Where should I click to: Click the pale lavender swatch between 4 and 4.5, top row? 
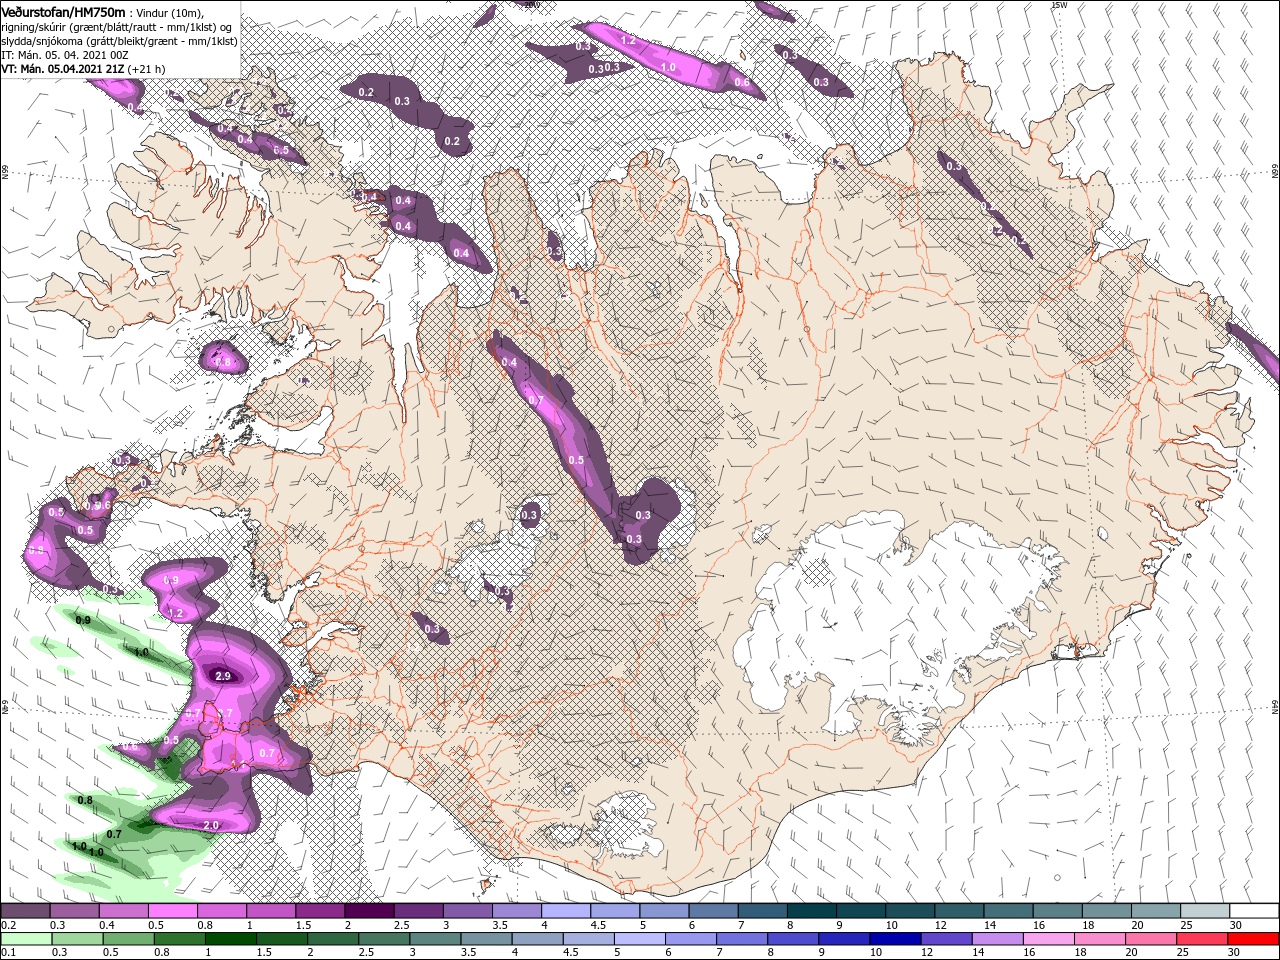coord(566,911)
